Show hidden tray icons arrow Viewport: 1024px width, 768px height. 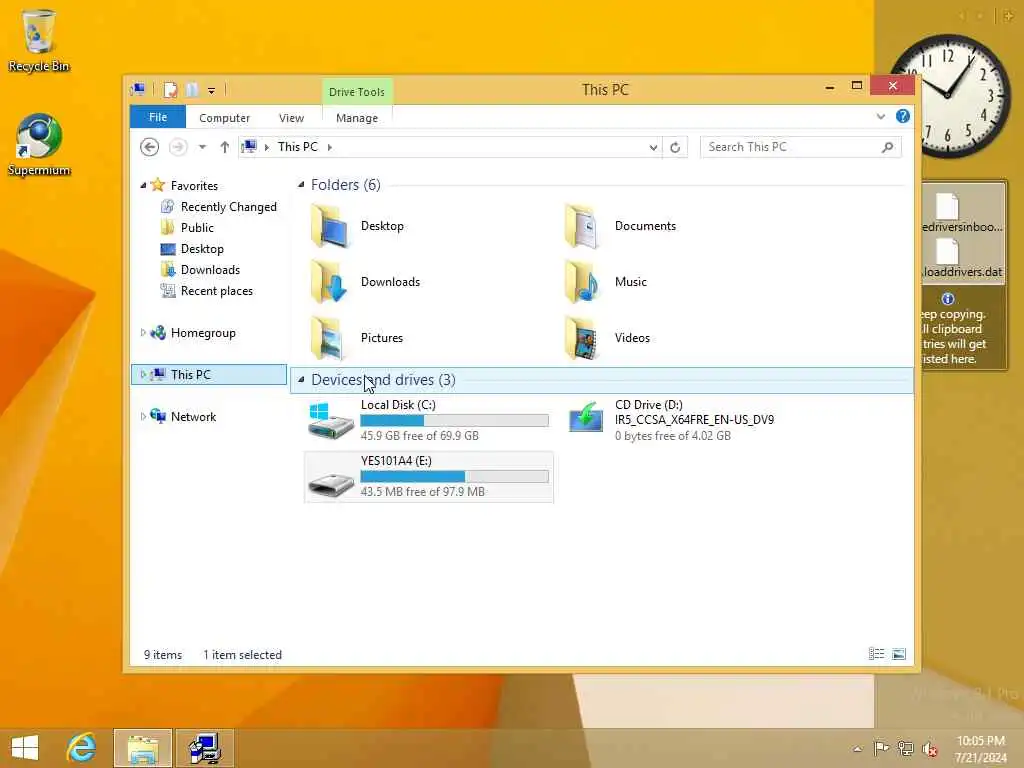tap(857, 749)
